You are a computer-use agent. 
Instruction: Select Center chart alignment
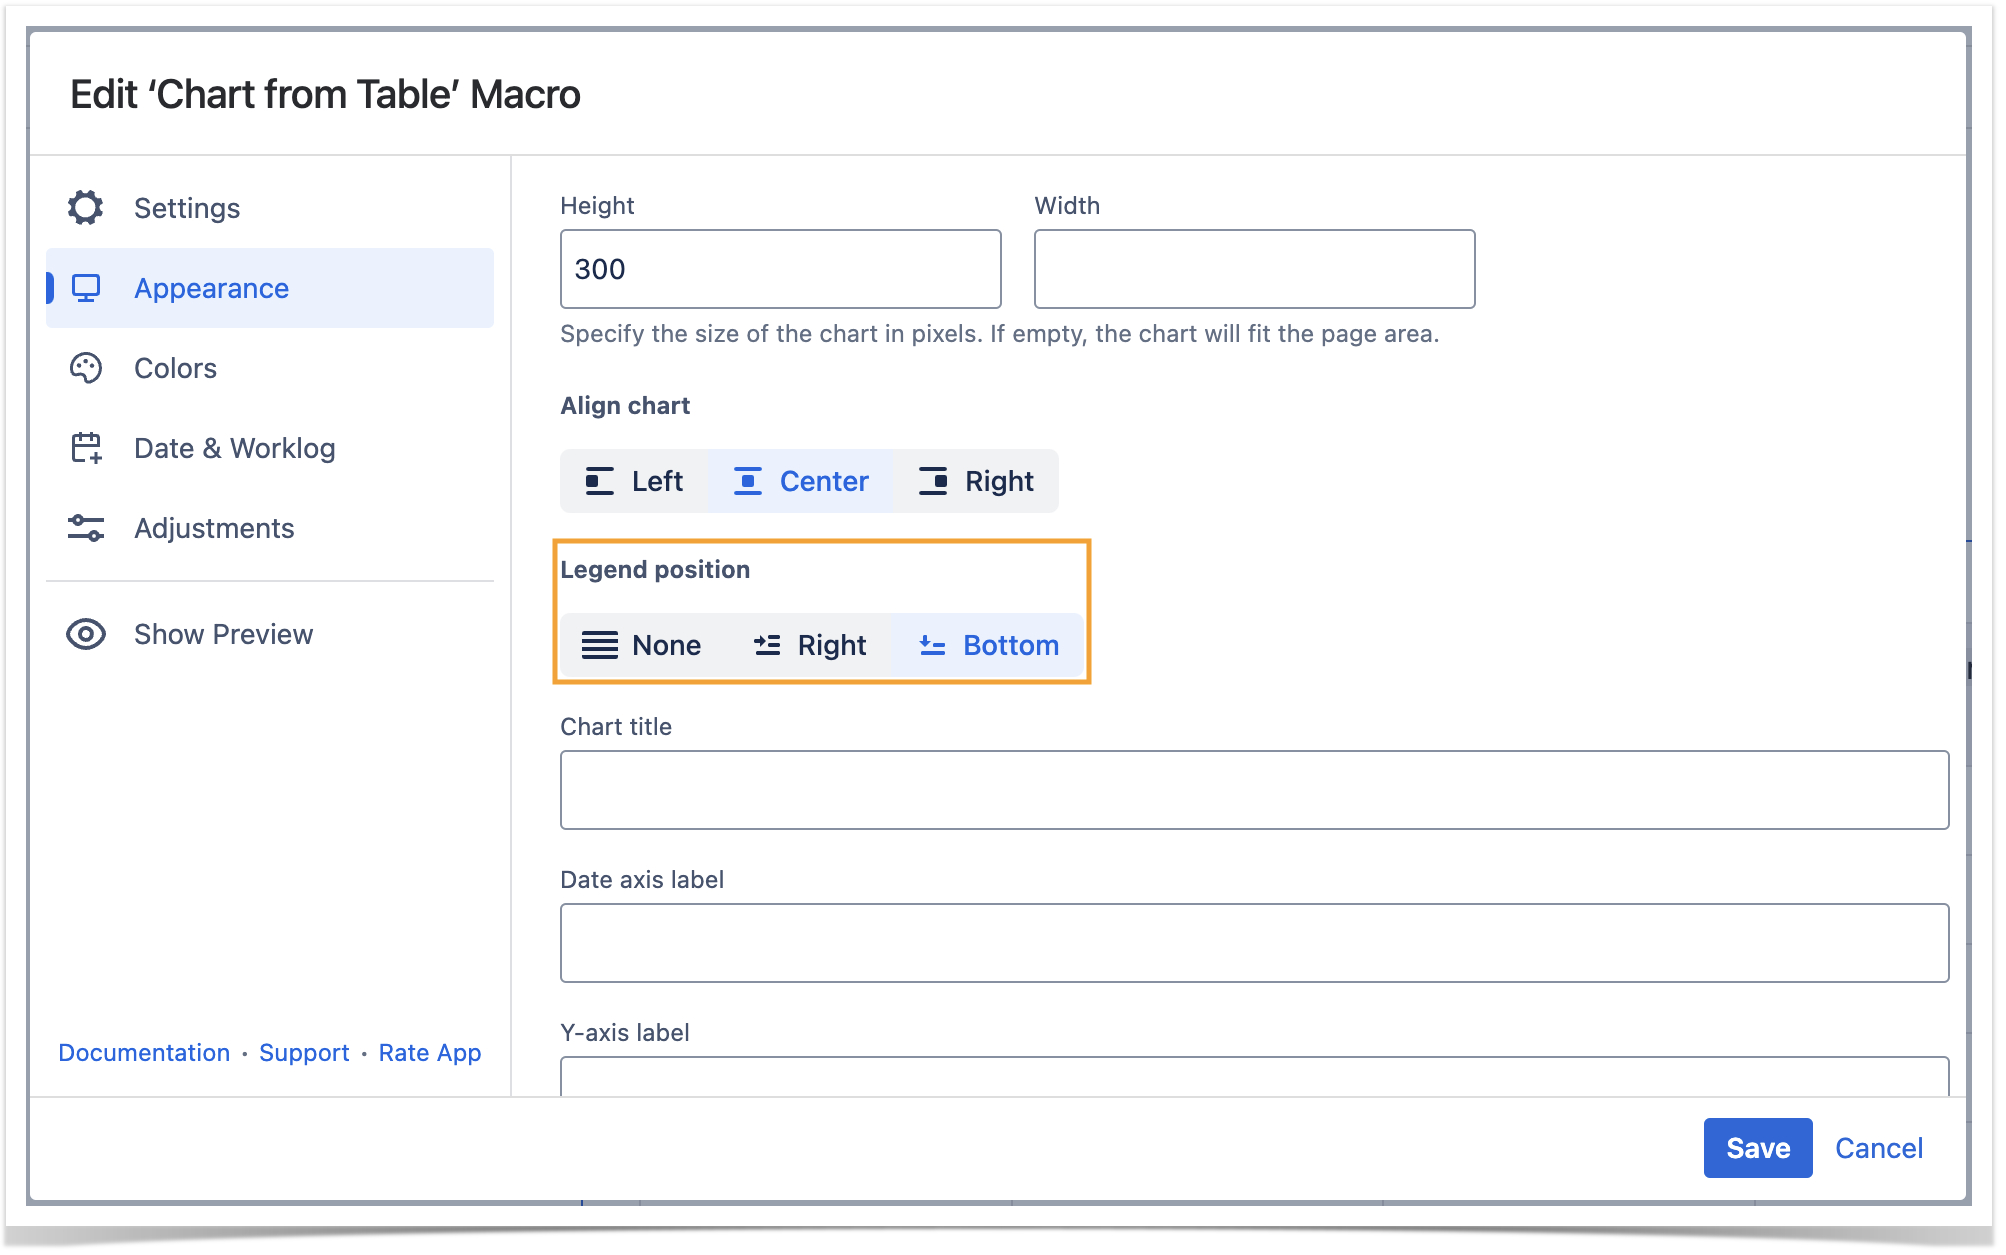pyautogui.click(x=801, y=481)
